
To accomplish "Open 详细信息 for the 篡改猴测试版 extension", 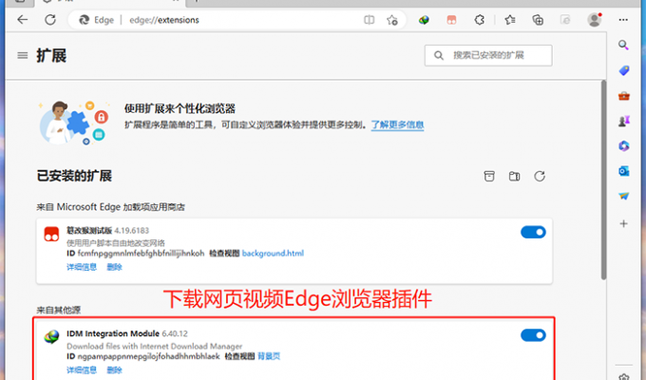I will 82,267.
